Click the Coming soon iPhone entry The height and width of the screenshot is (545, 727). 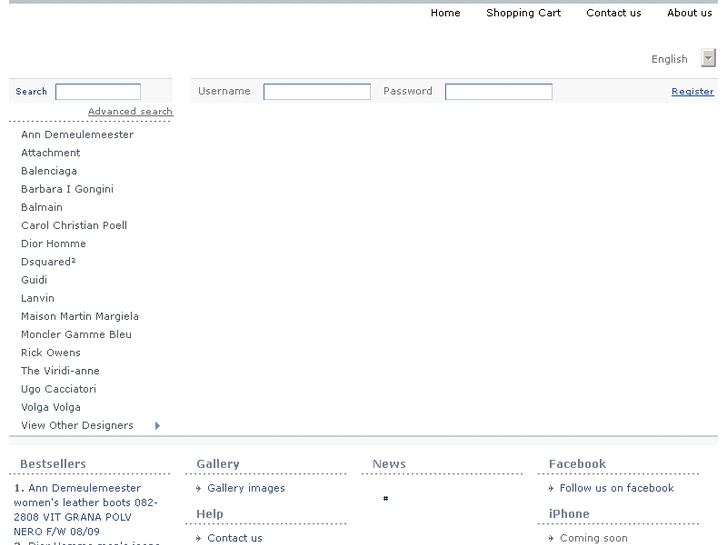click(593, 538)
